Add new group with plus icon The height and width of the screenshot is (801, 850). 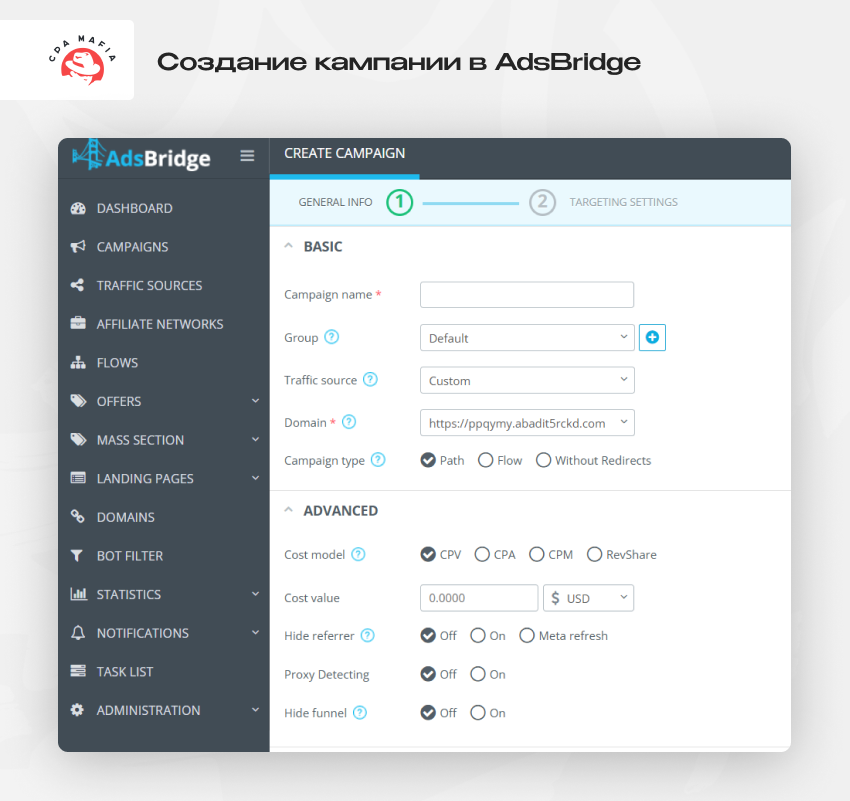(x=652, y=338)
